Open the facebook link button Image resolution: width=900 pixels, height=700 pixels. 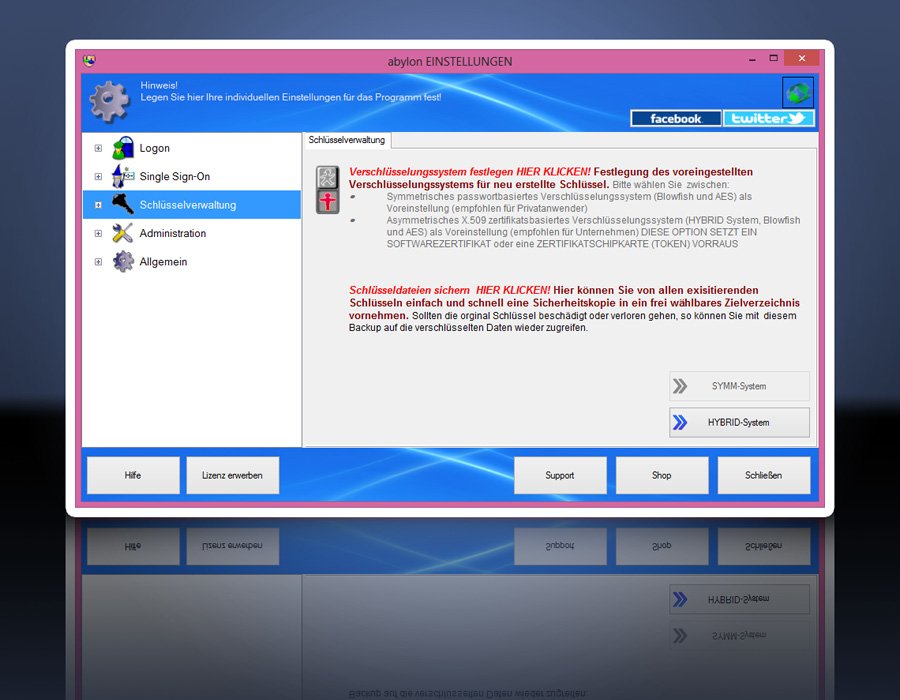coord(676,118)
